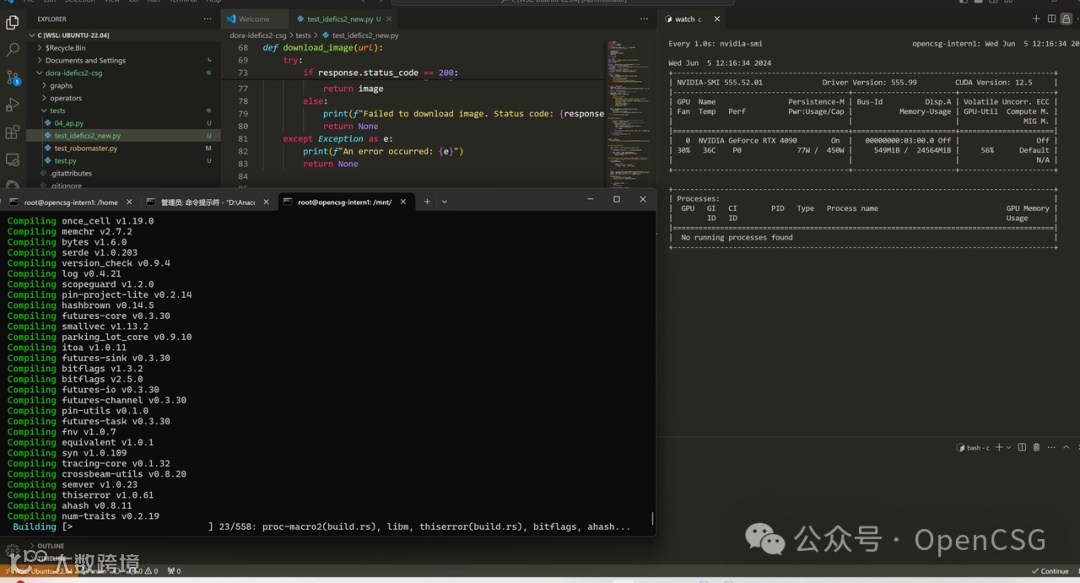Open the Search view in activity bar
The image size is (1080, 583).
click(12, 50)
